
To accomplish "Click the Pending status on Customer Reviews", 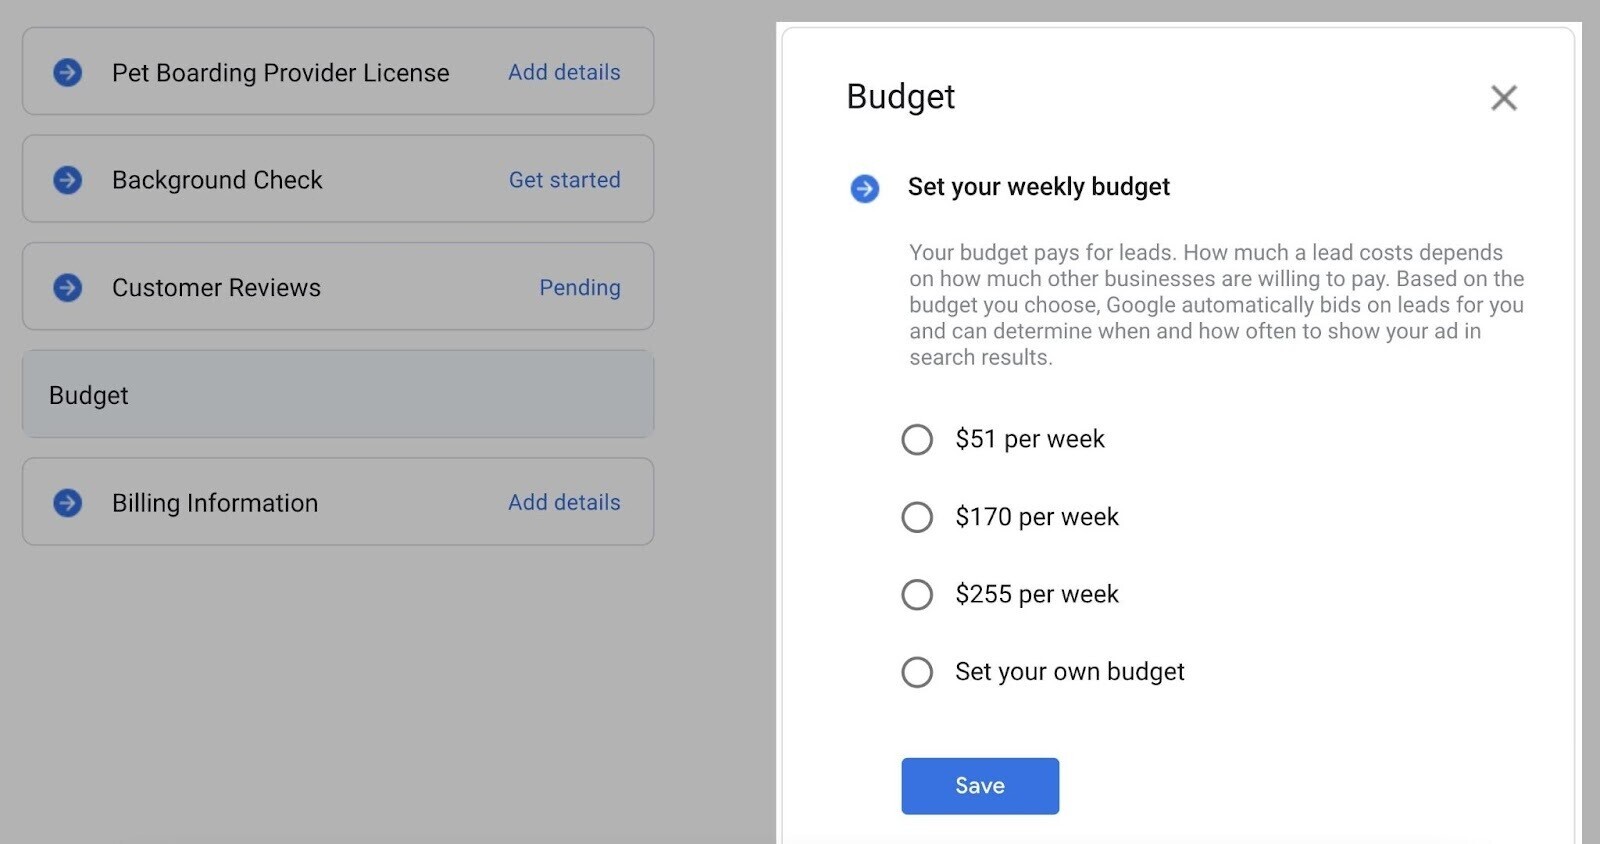I will click(x=580, y=287).
